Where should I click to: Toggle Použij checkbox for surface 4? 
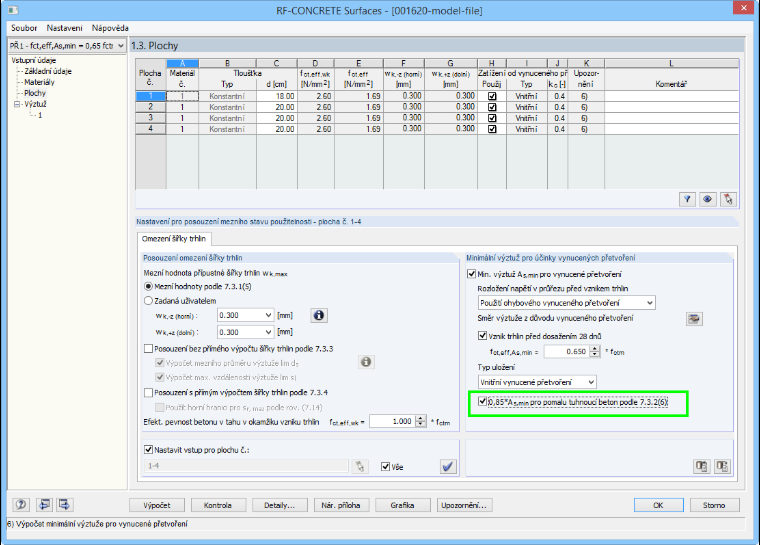coord(492,129)
